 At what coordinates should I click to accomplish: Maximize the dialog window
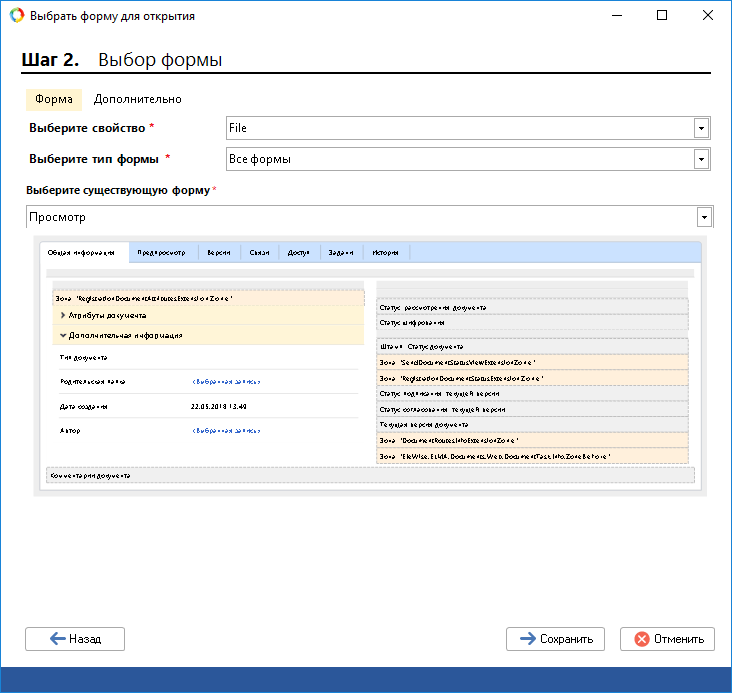tap(661, 16)
